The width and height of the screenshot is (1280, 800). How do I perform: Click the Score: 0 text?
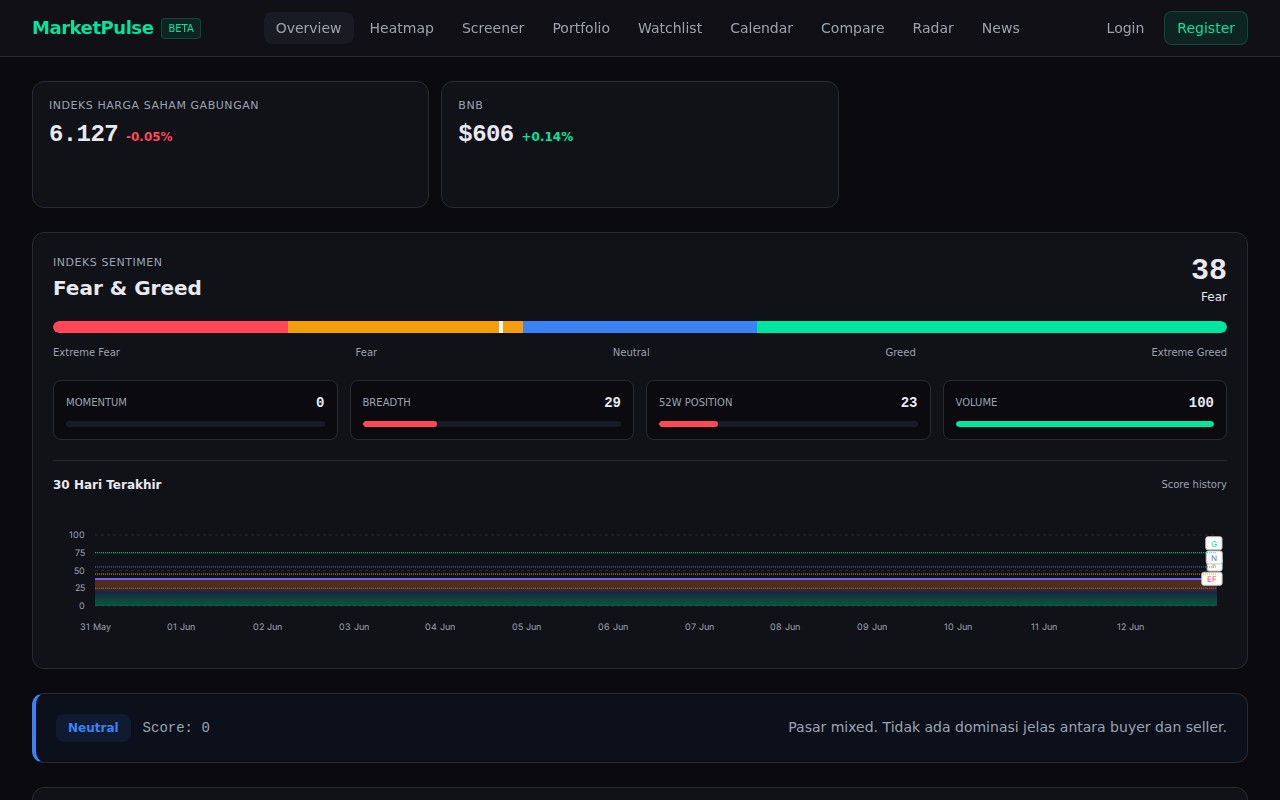[x=176, y=728]
